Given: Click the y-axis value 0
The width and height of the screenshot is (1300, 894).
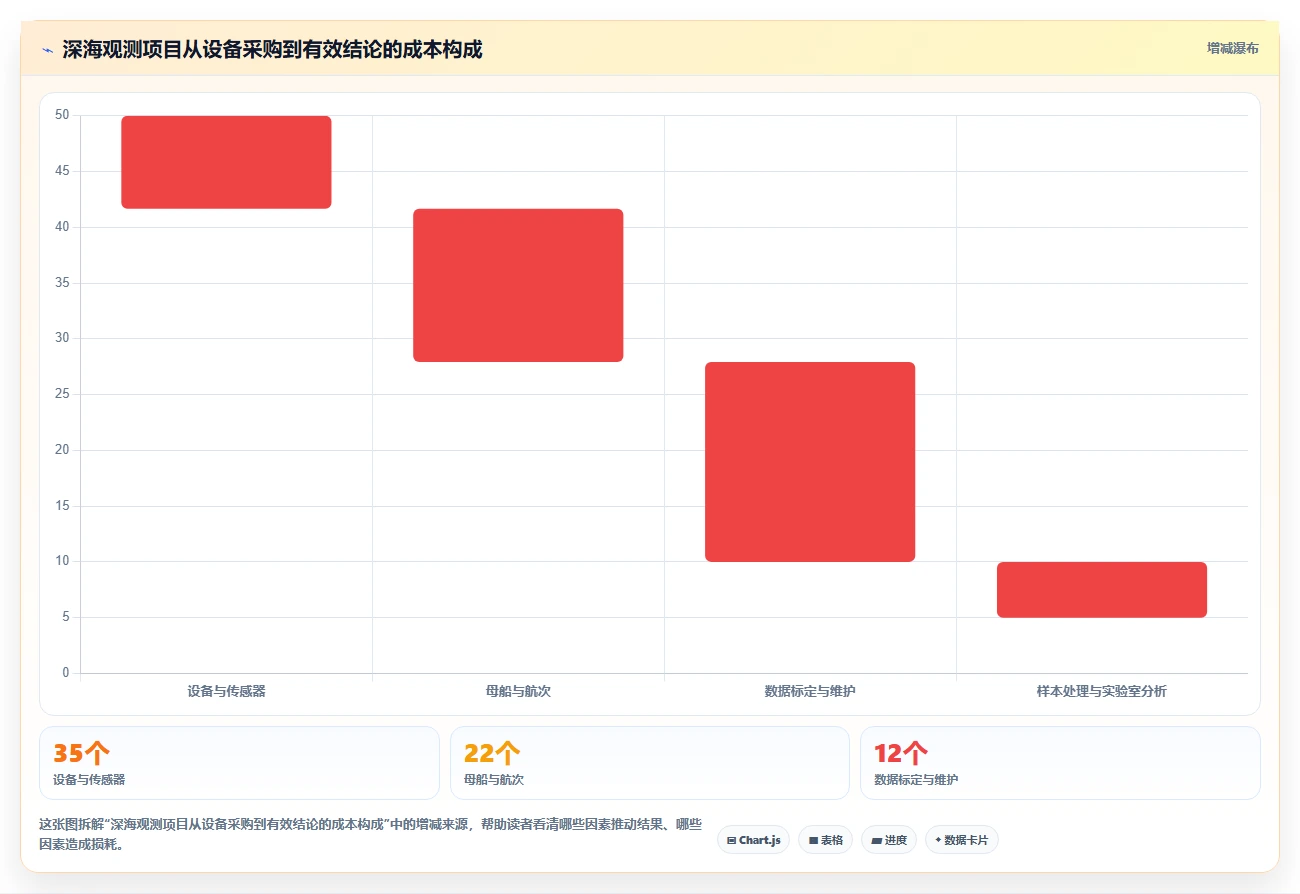Looking at the screenshot, I should 66,673.
